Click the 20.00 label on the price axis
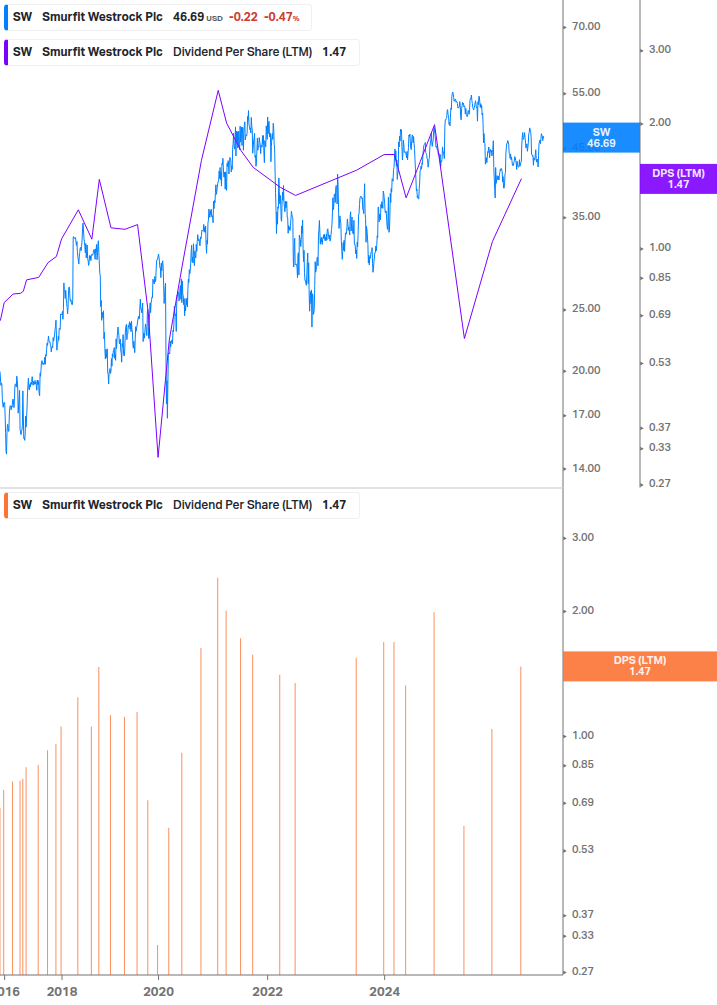Screen dimensions: 717x1005 pyautogui.click(x=586, y=370)
